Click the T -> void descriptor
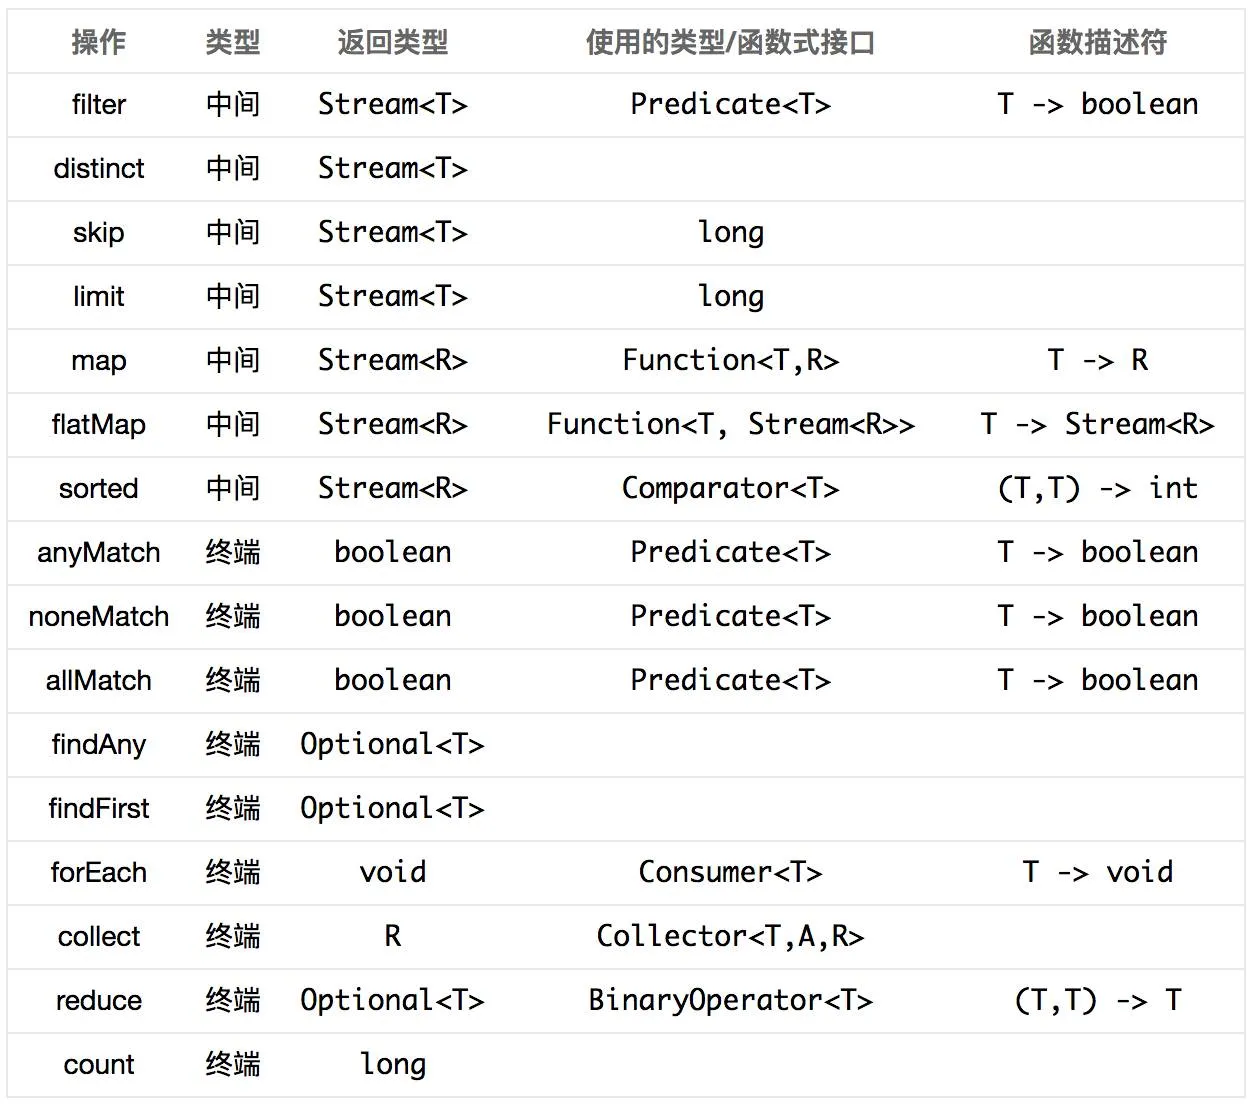This screenshot has width=1256, height=1108. point(1097,872)
